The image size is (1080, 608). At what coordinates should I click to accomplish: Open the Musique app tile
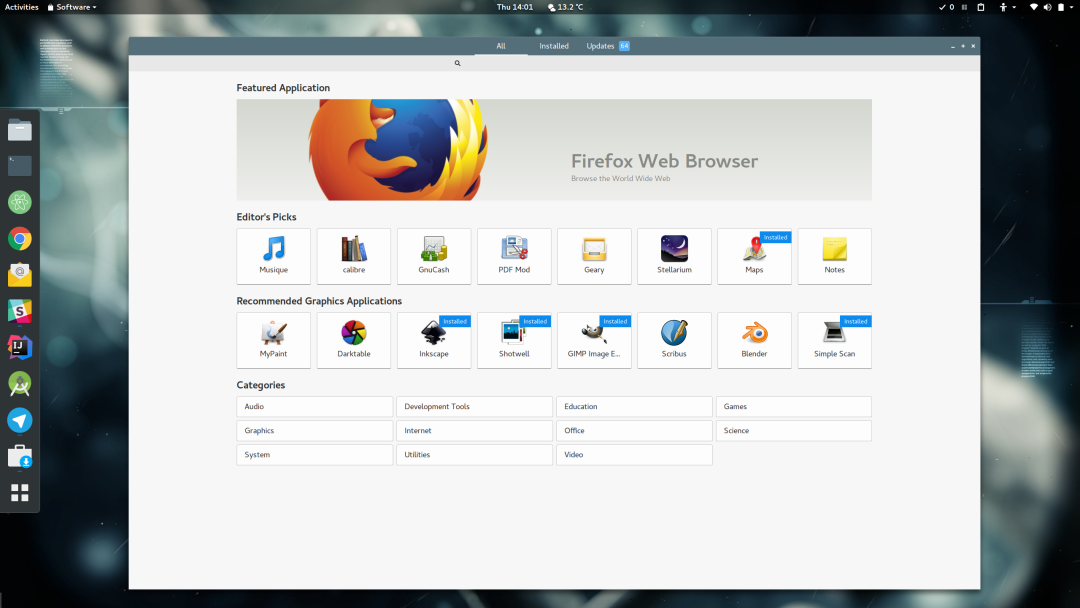[273, 256]
